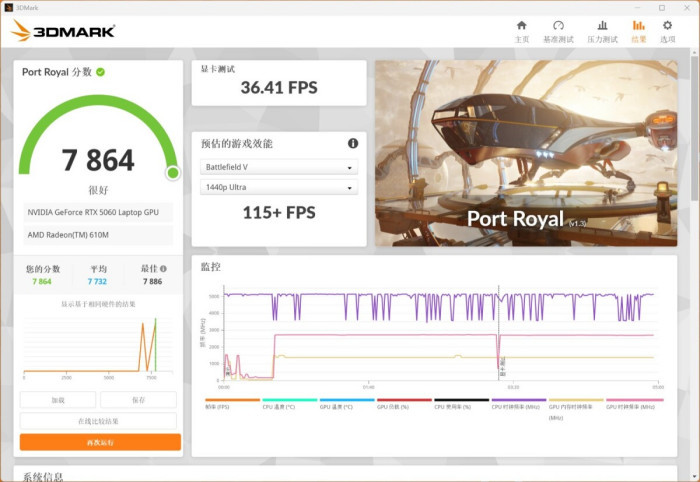Toggle the CPU 时钟频率 (MHz) purple legend
This screenshot has height=482, width=700.
click(519, 404)
